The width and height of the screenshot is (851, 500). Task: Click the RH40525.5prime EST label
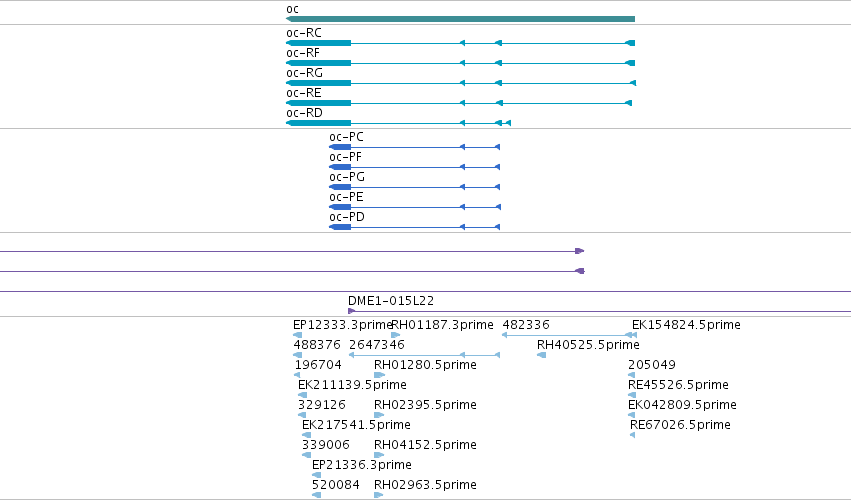pos(588,345)
